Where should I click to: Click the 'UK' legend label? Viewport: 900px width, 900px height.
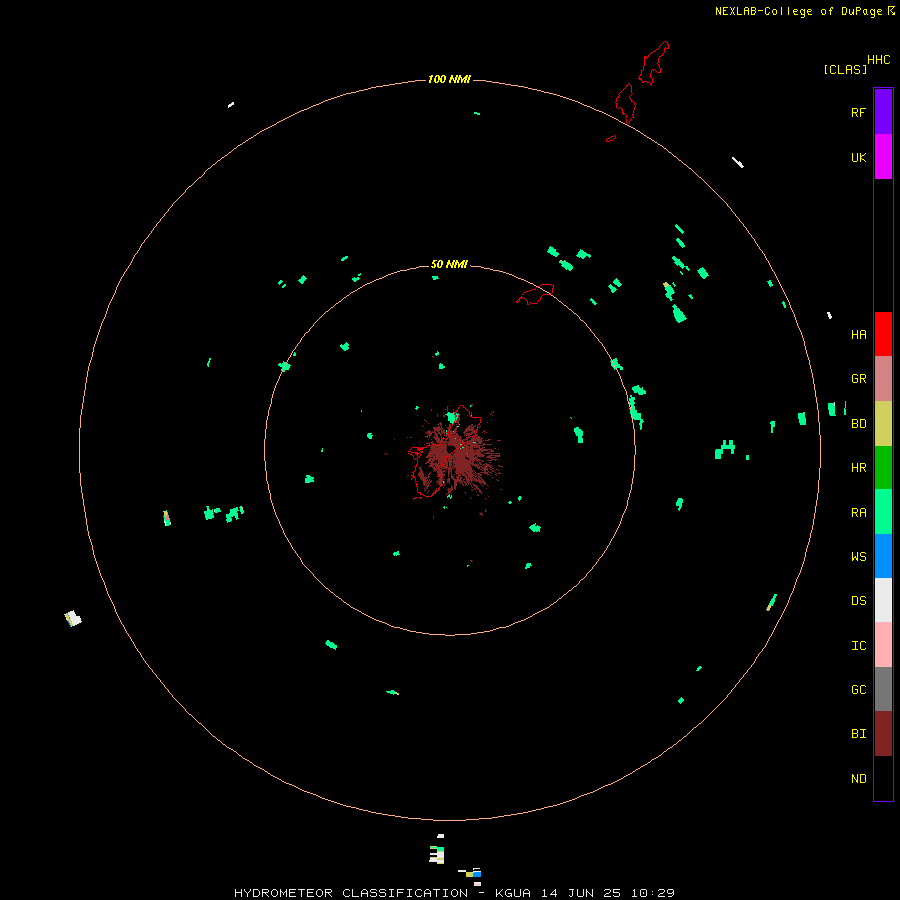[858, 157]
